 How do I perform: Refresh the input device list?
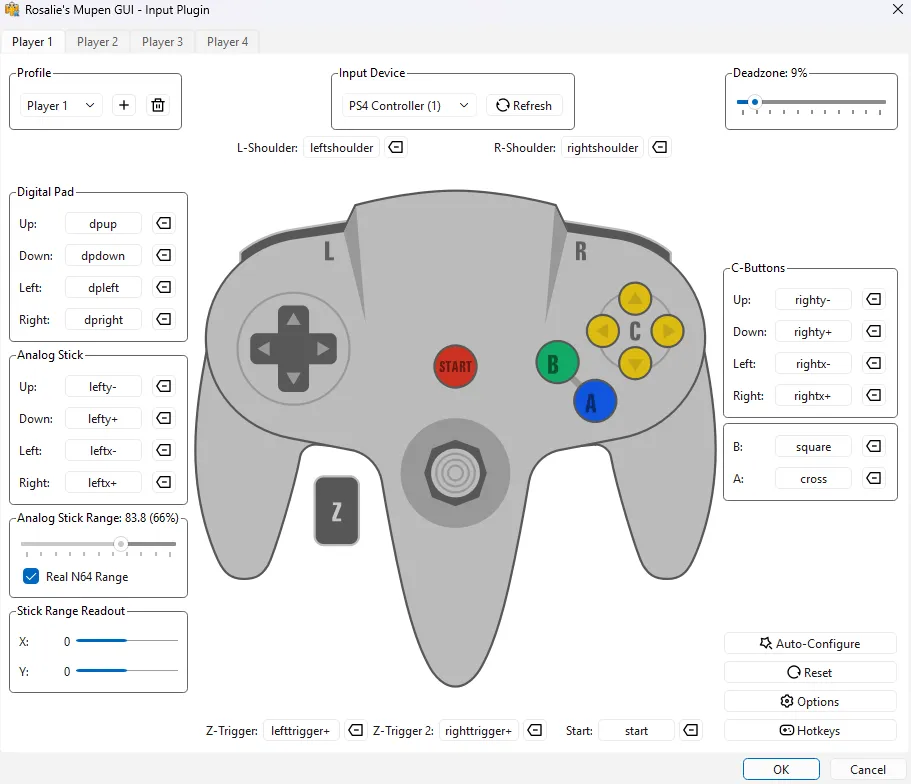click(x=524, y=105)
